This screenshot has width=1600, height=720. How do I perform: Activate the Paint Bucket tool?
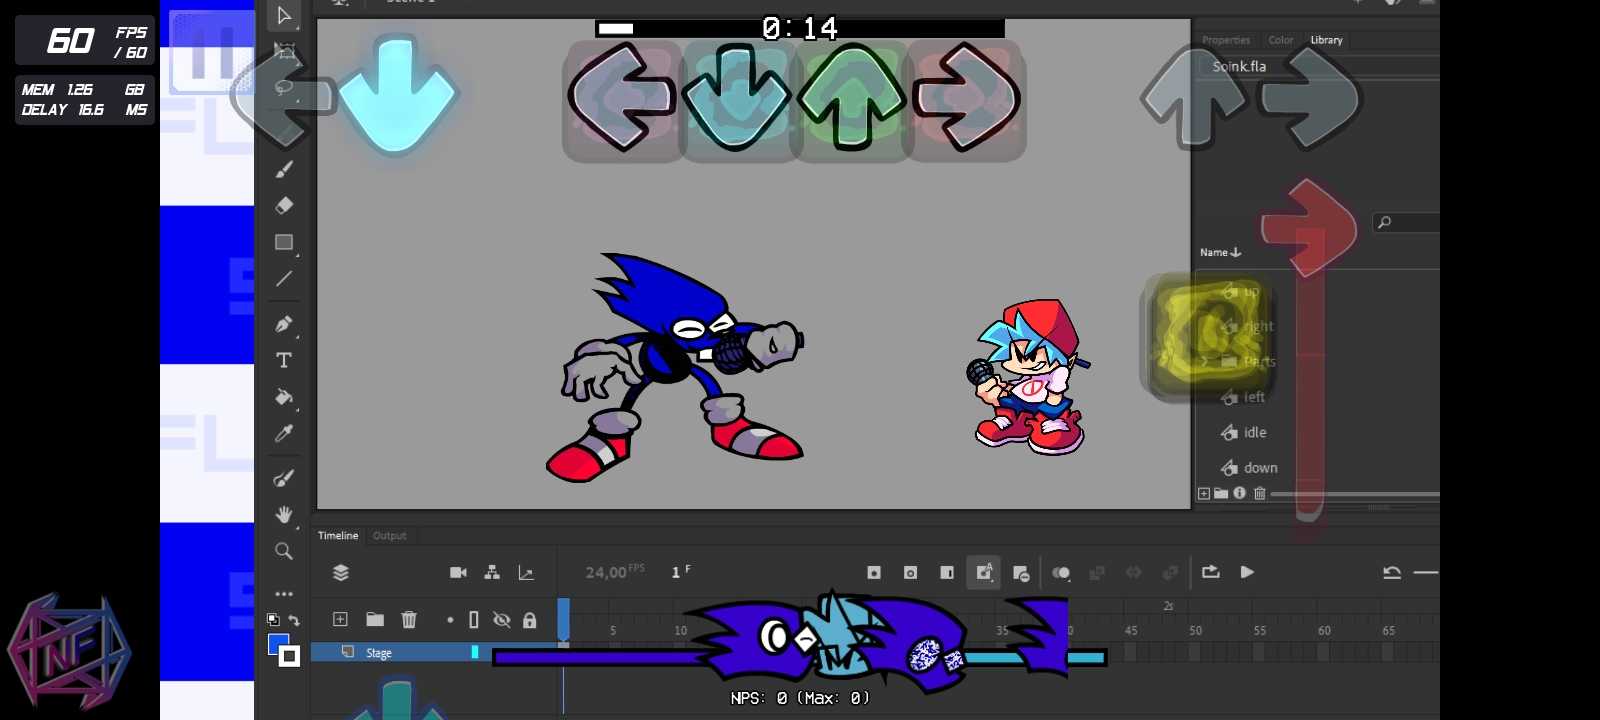(284, 397)
